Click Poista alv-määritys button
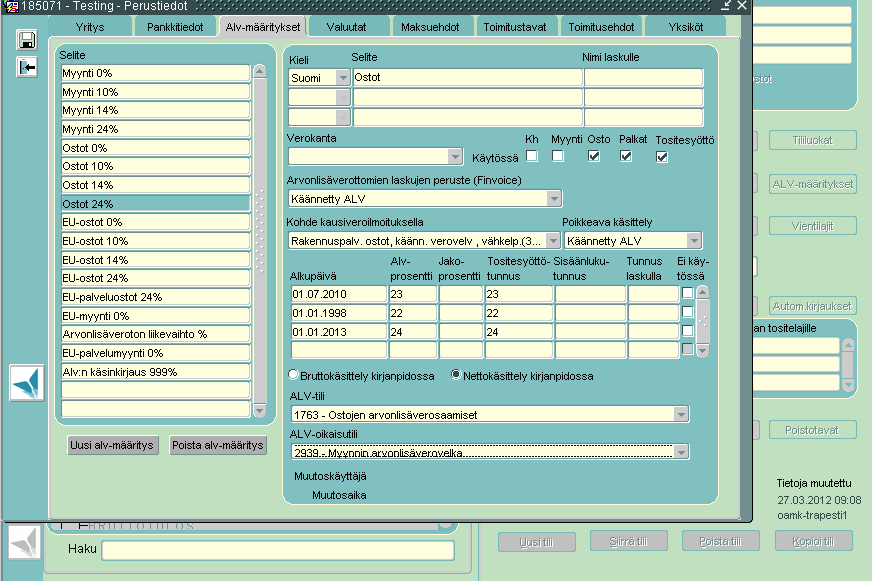 [x=217, y=445]
